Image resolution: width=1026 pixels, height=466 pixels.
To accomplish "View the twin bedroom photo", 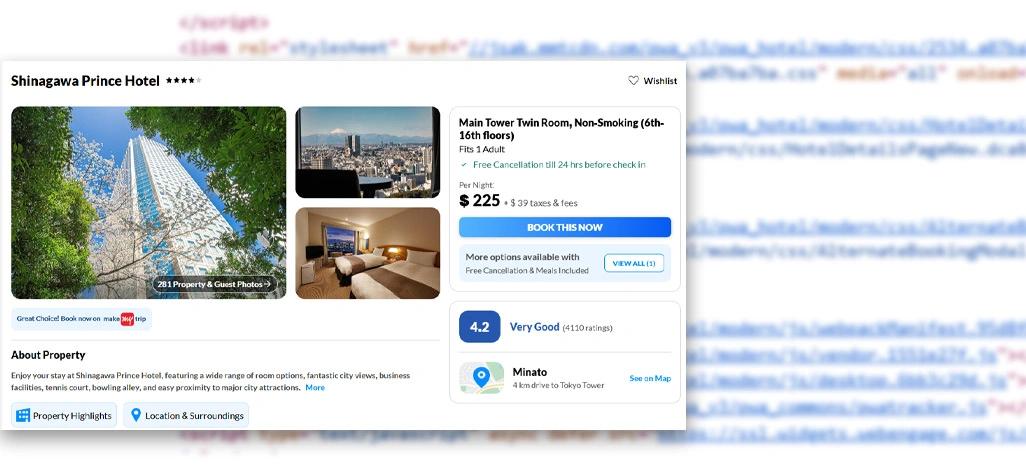I will 368,253.
